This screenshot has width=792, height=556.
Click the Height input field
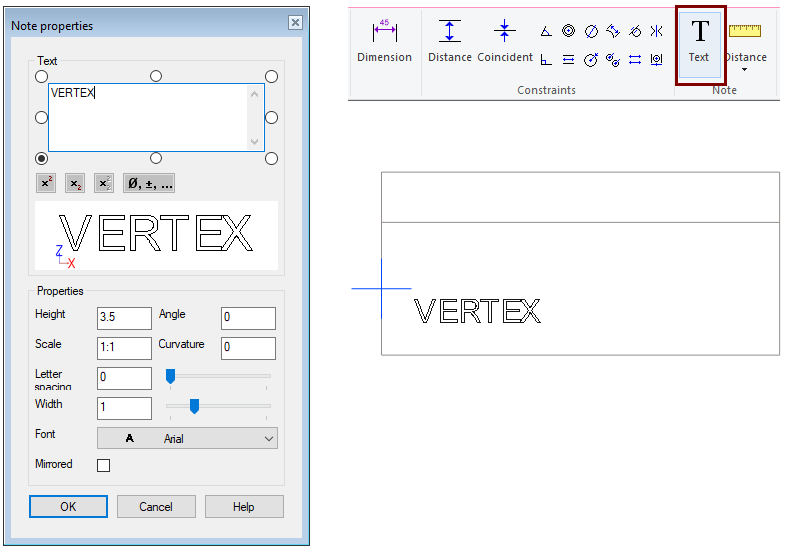coord(124,318)
